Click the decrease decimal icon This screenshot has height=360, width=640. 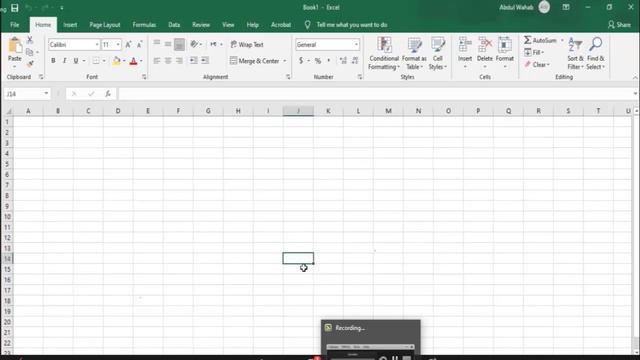pyautogui.click(x=355, y=61)
